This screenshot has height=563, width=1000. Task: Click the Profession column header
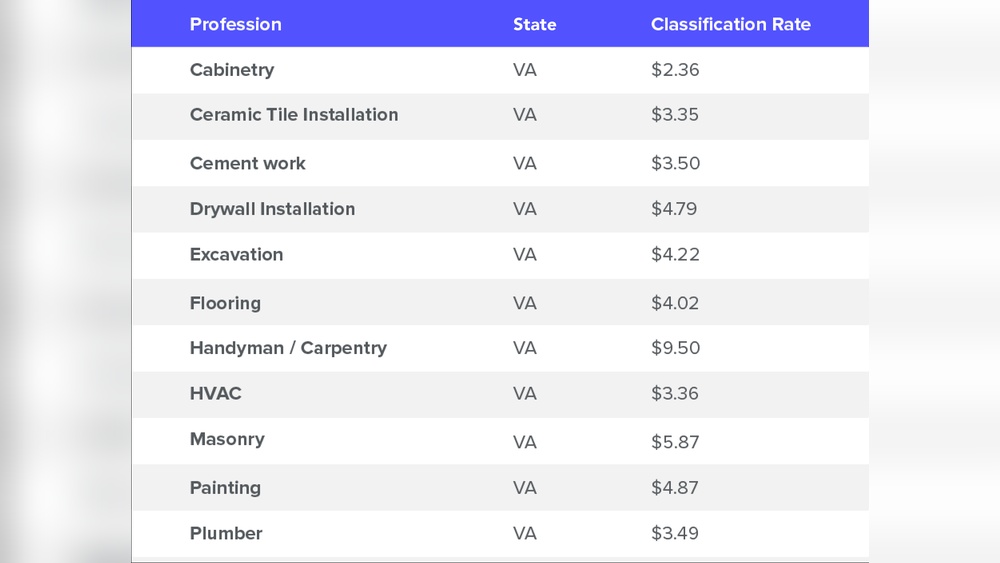236,24
